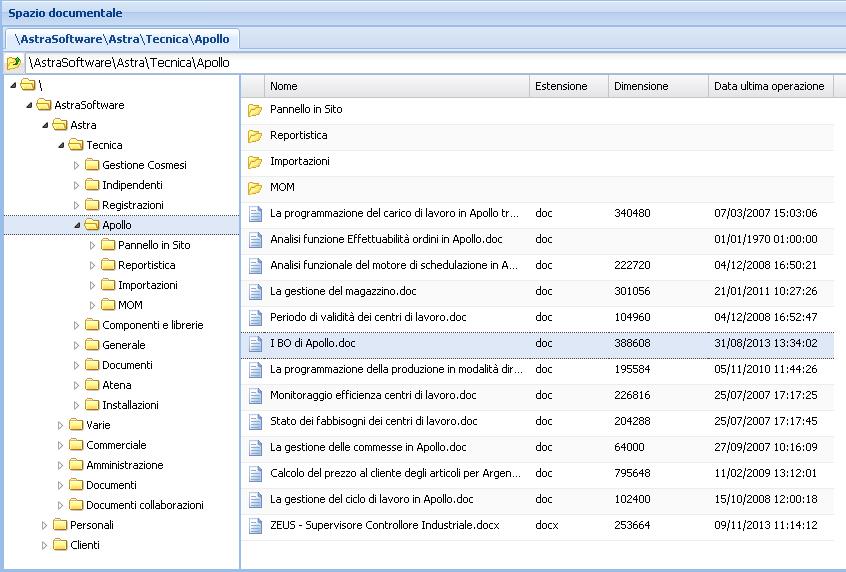Expand the Indipendenti tree node

76,185
